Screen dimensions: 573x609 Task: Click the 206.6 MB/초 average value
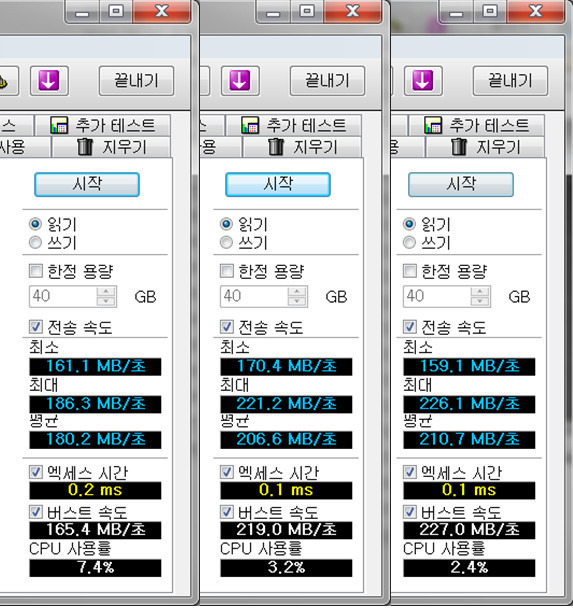[286, 440]
